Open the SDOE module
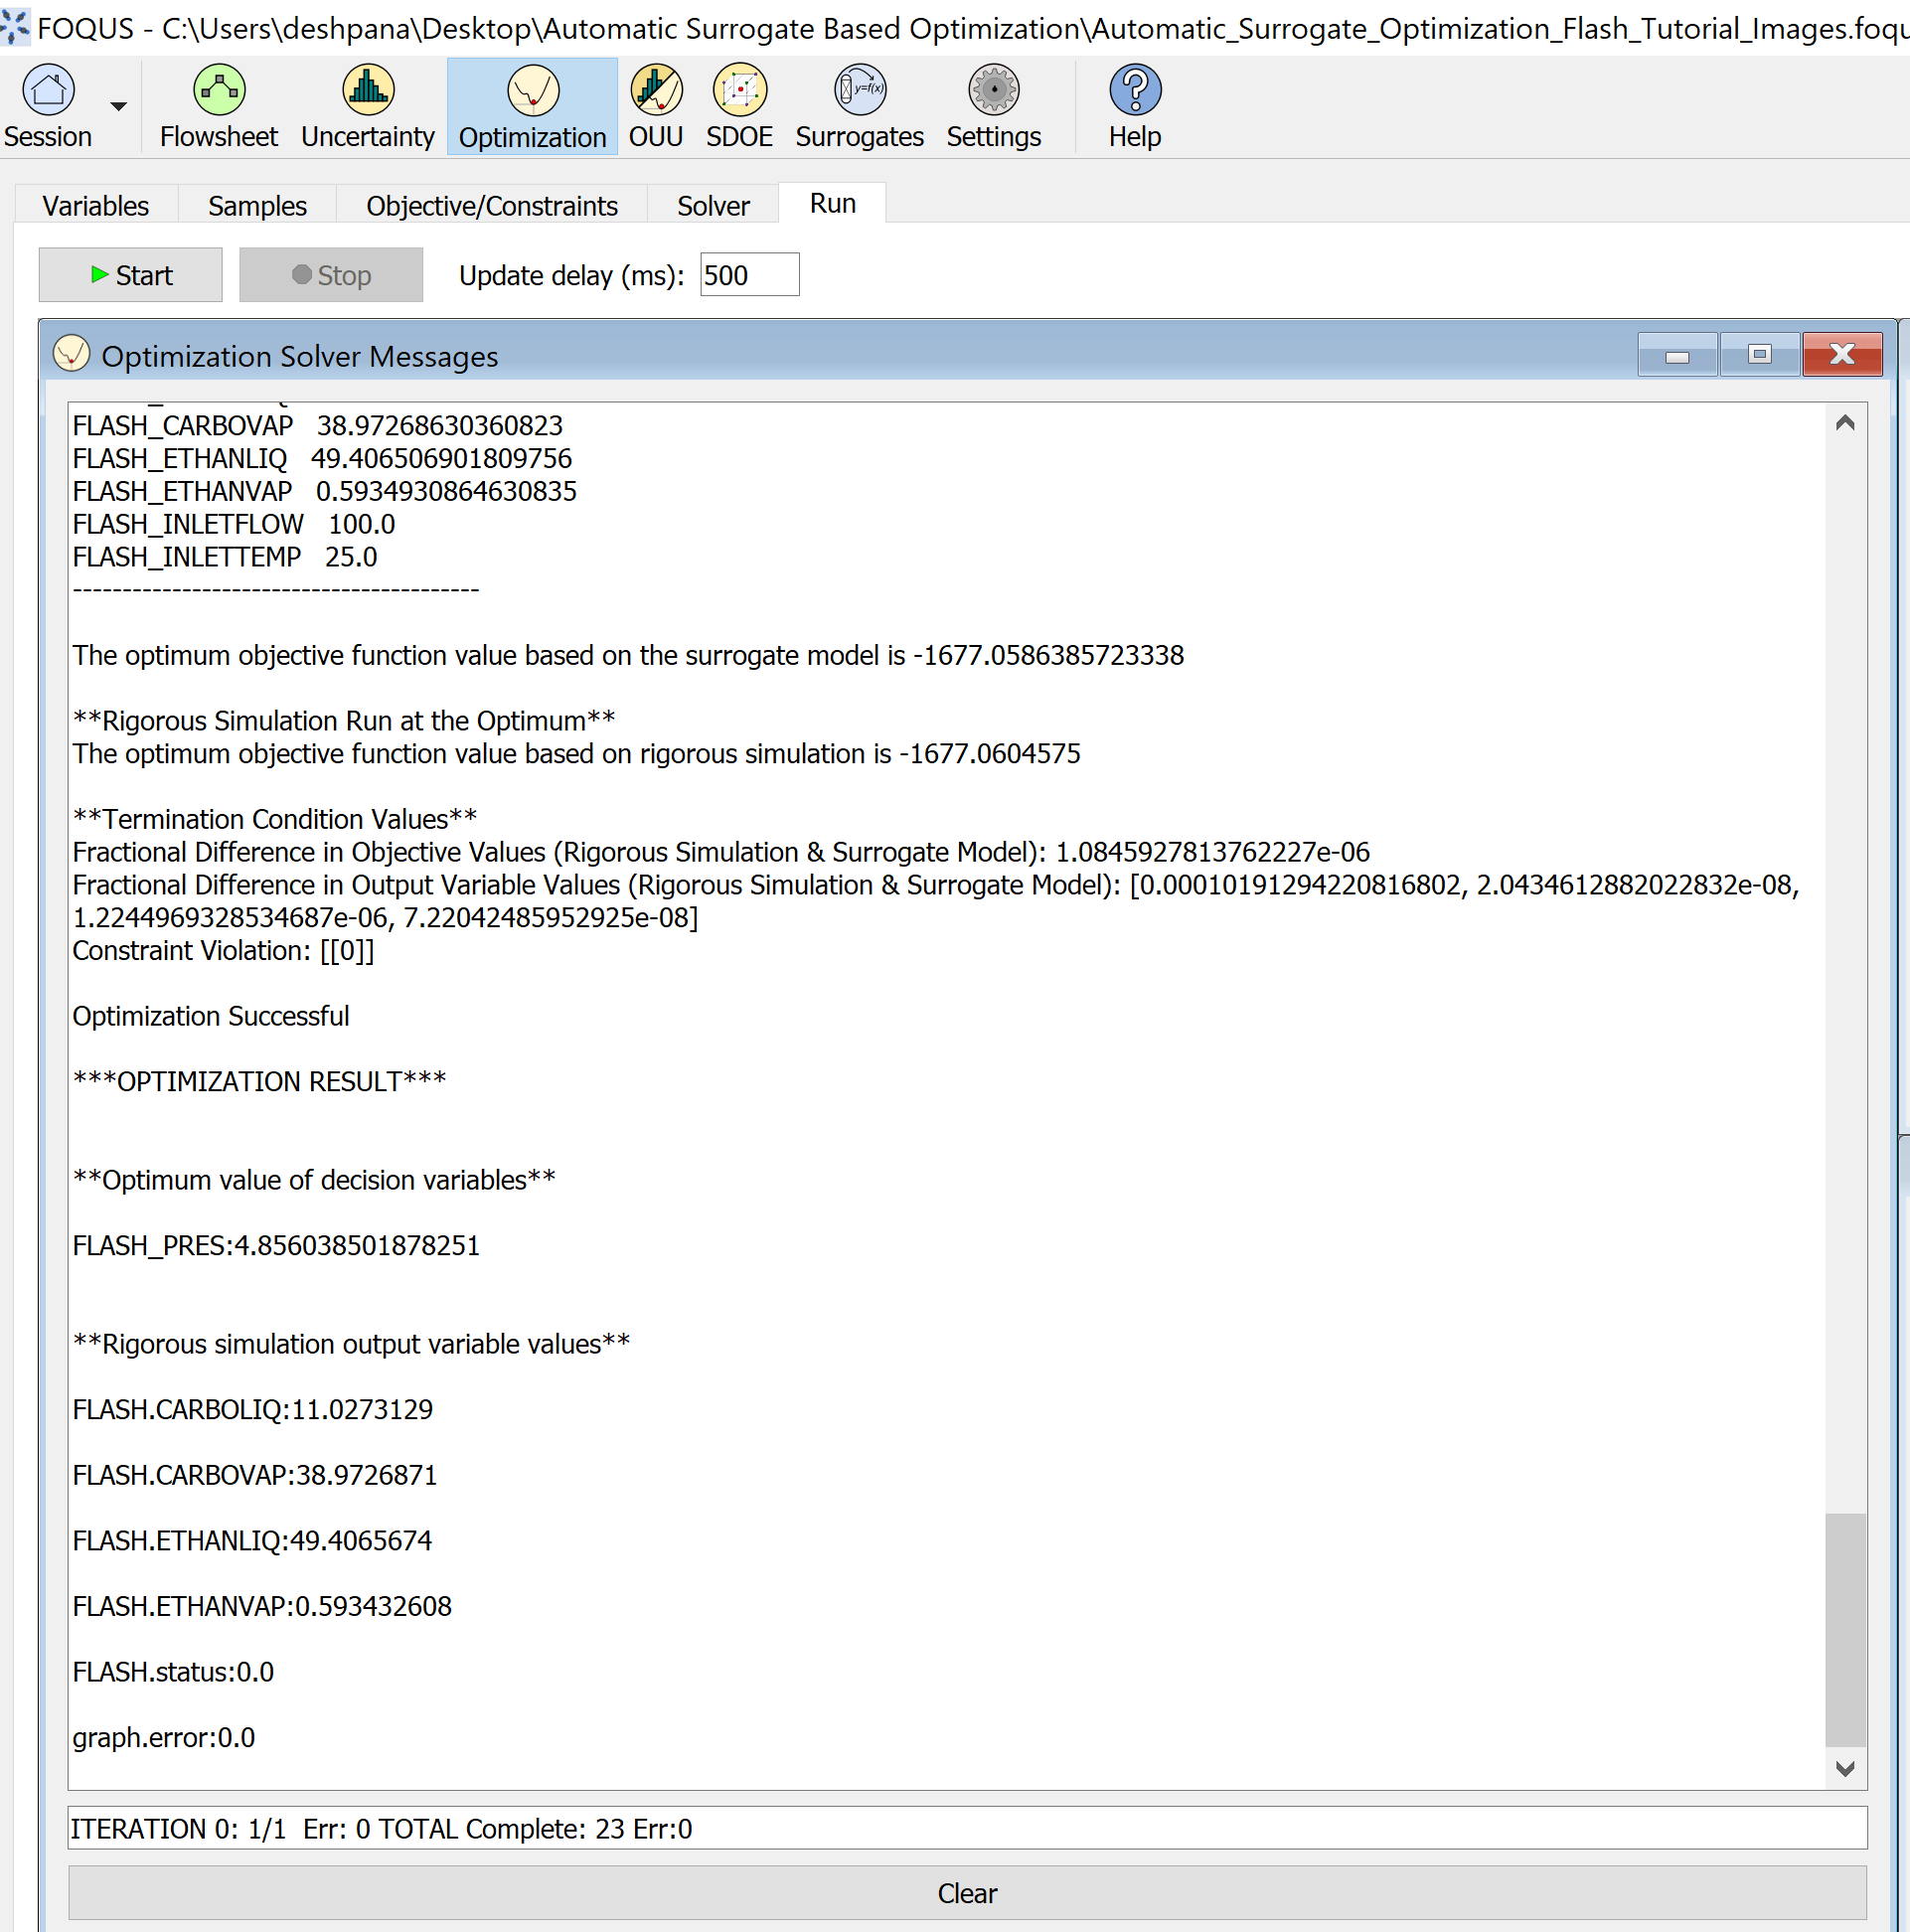The height and width of the screenshot is (1932, 1910). click(739, 106)
